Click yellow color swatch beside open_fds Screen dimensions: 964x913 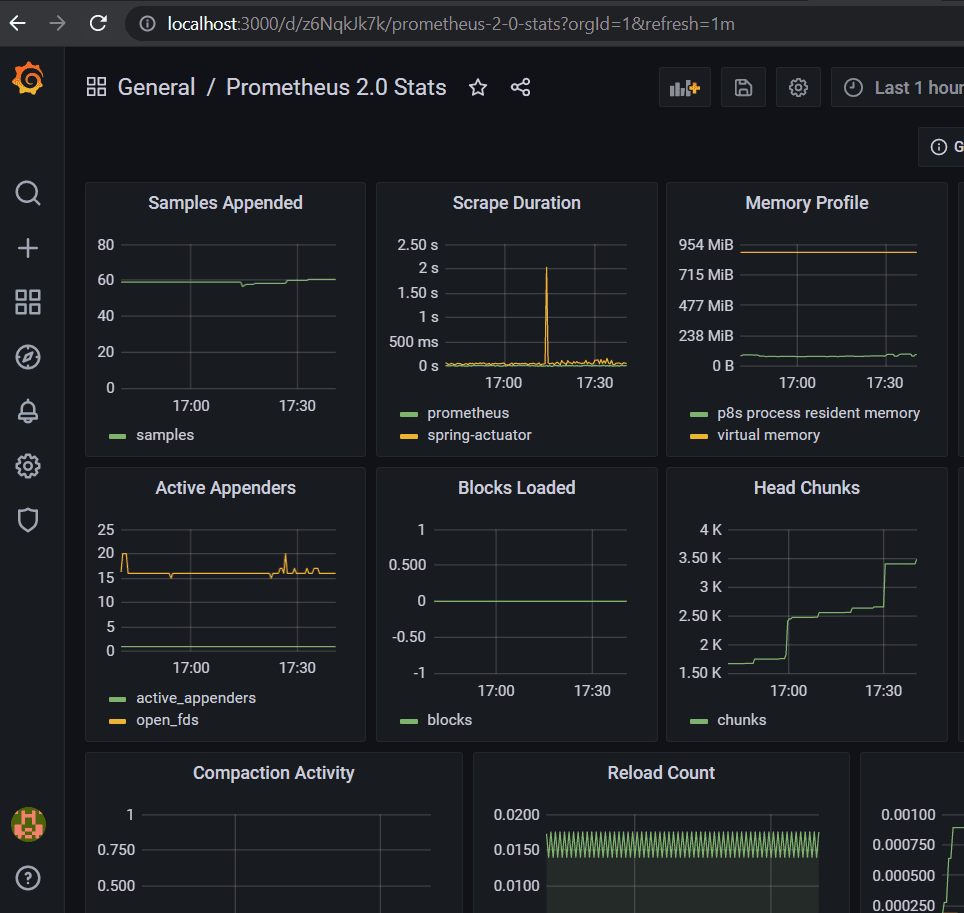pyautogui.click(x=117, y=721)
